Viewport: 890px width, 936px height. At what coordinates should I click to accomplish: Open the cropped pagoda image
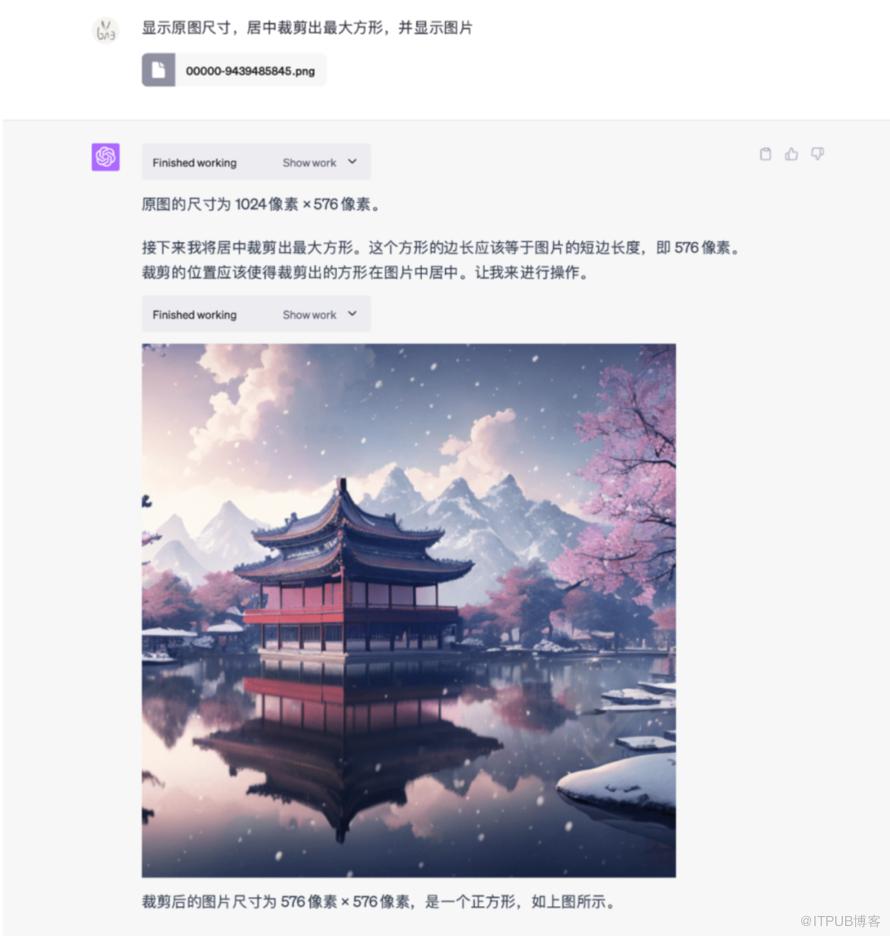[409, 610]
